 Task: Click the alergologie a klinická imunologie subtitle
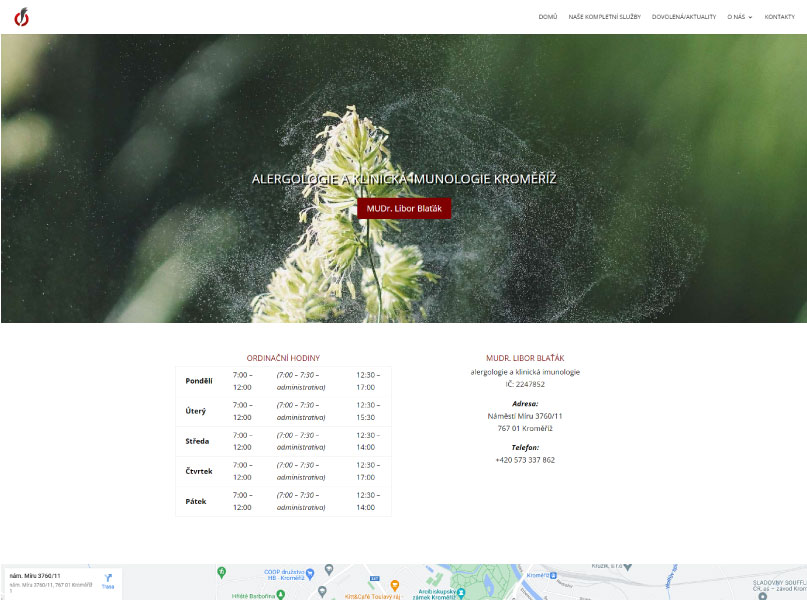(x=525, y=372)
